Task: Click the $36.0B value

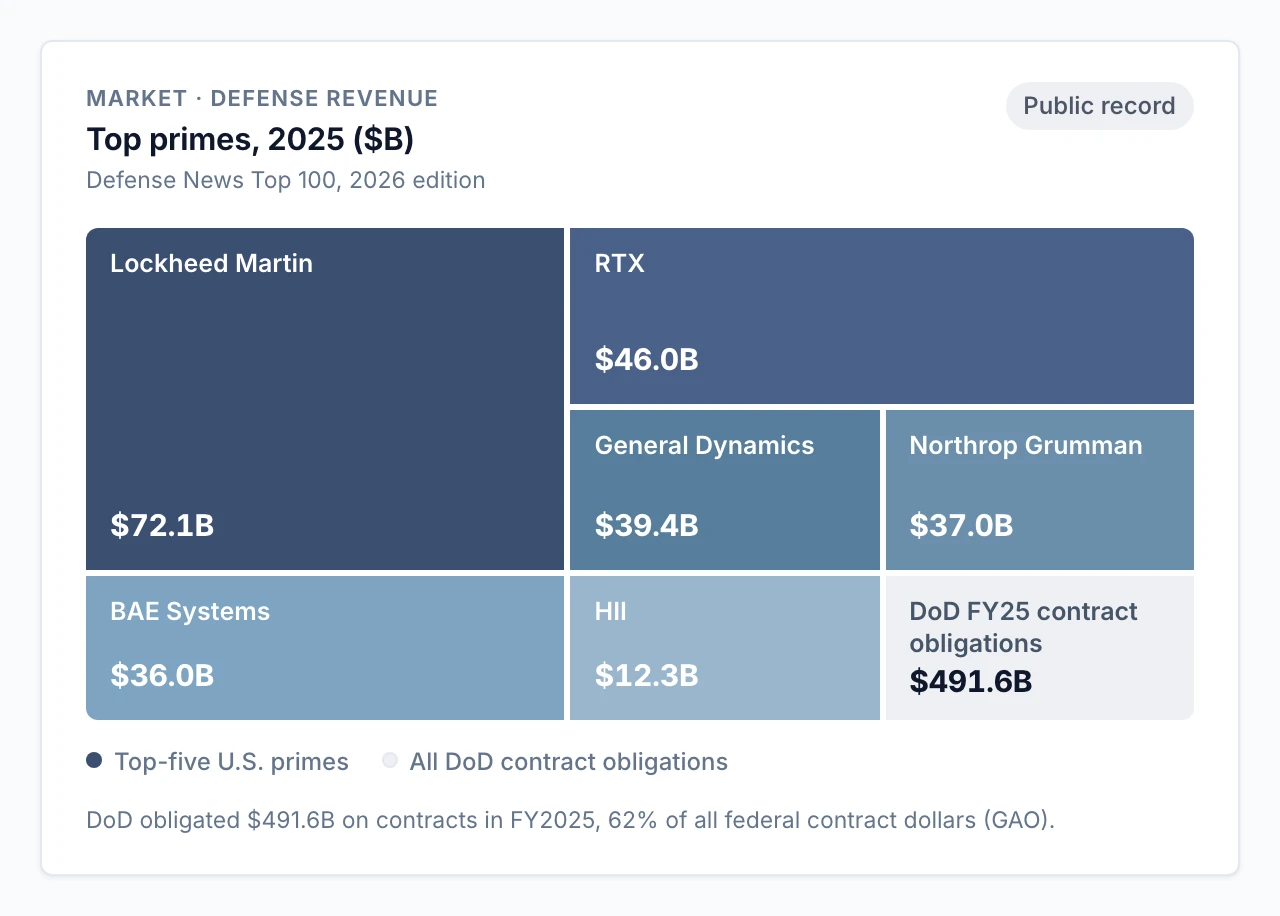Action: 162,675
